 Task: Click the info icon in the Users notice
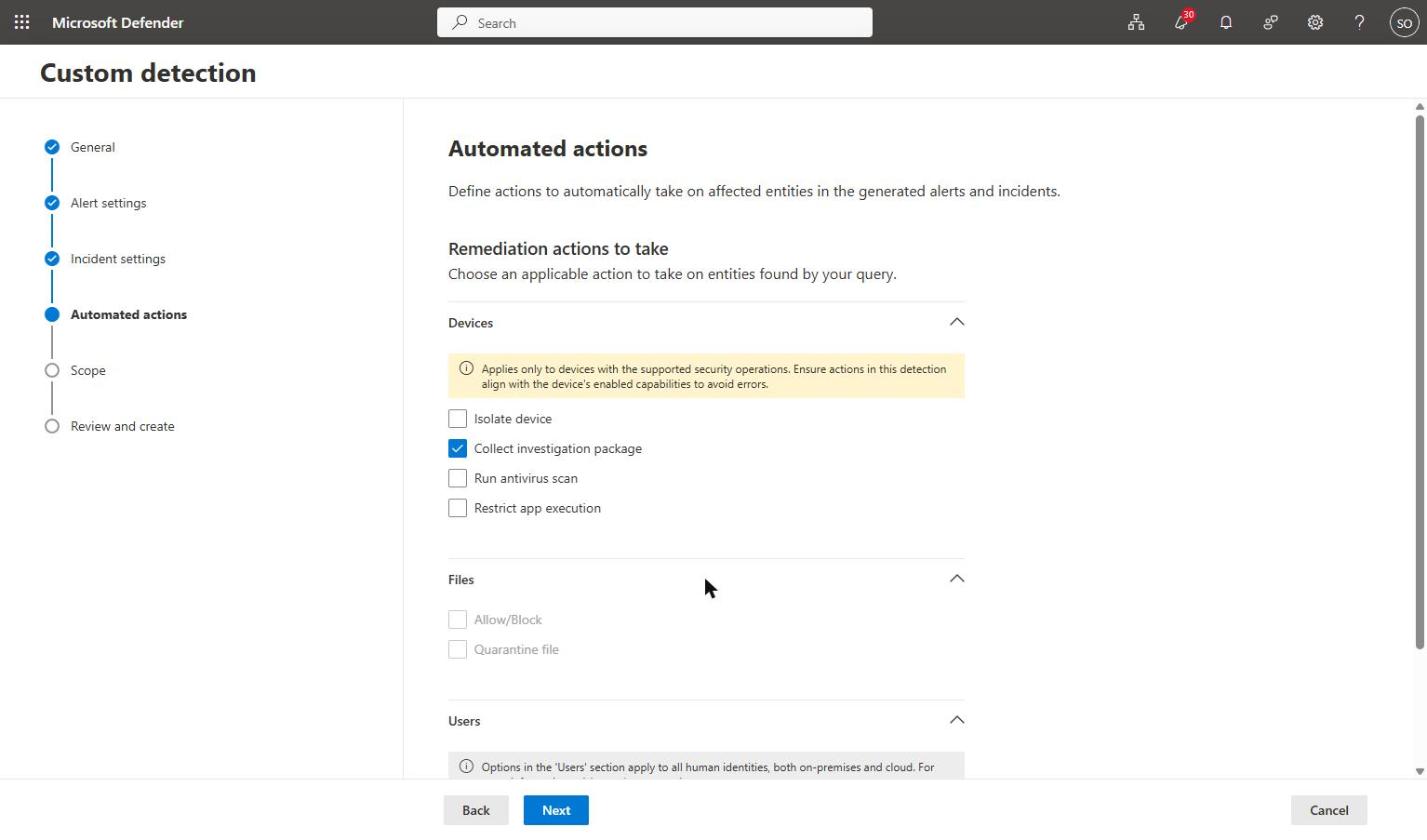(x=466, y=767)
